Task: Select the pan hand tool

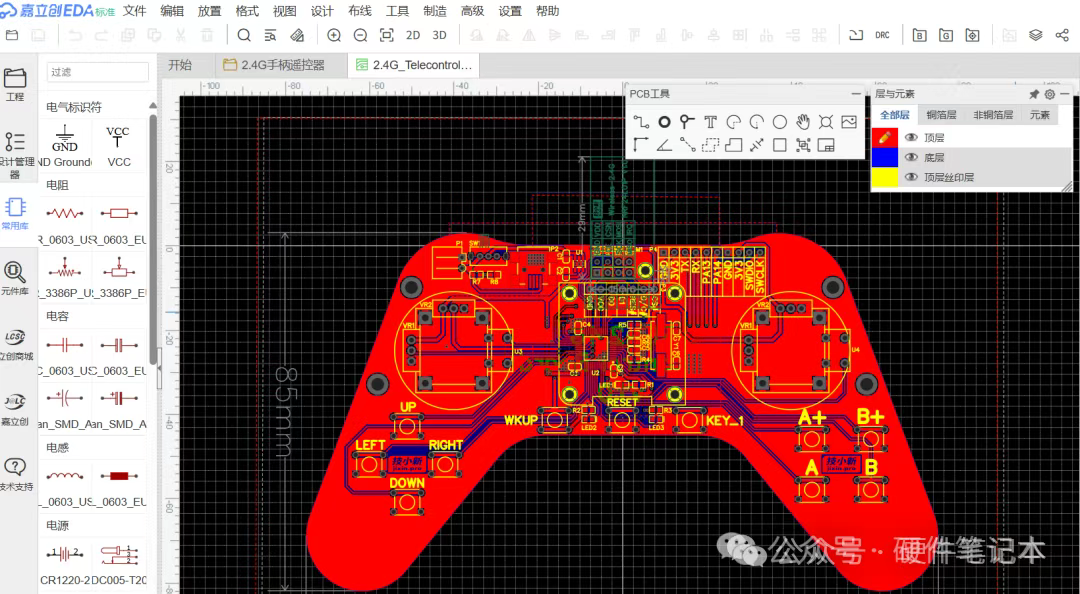Action: pos(803,122)
